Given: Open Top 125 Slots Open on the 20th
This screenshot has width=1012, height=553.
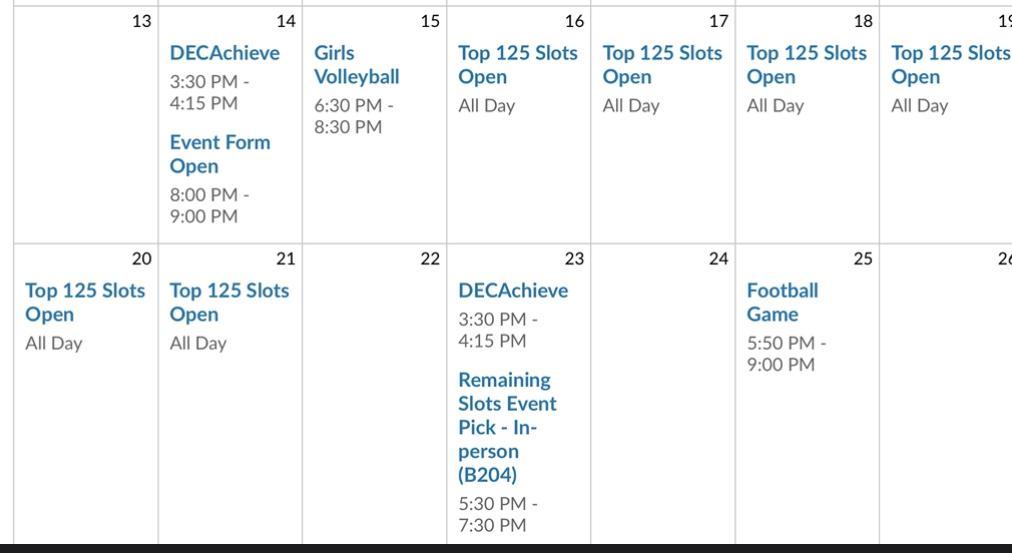Looking at the screenshot, I should pos(84,302).
